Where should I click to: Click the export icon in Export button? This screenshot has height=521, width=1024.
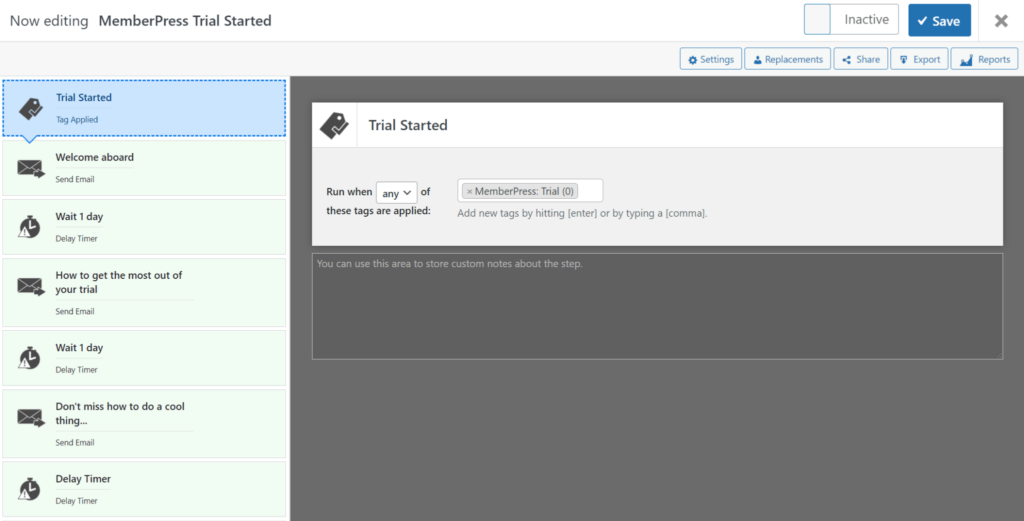904,59
